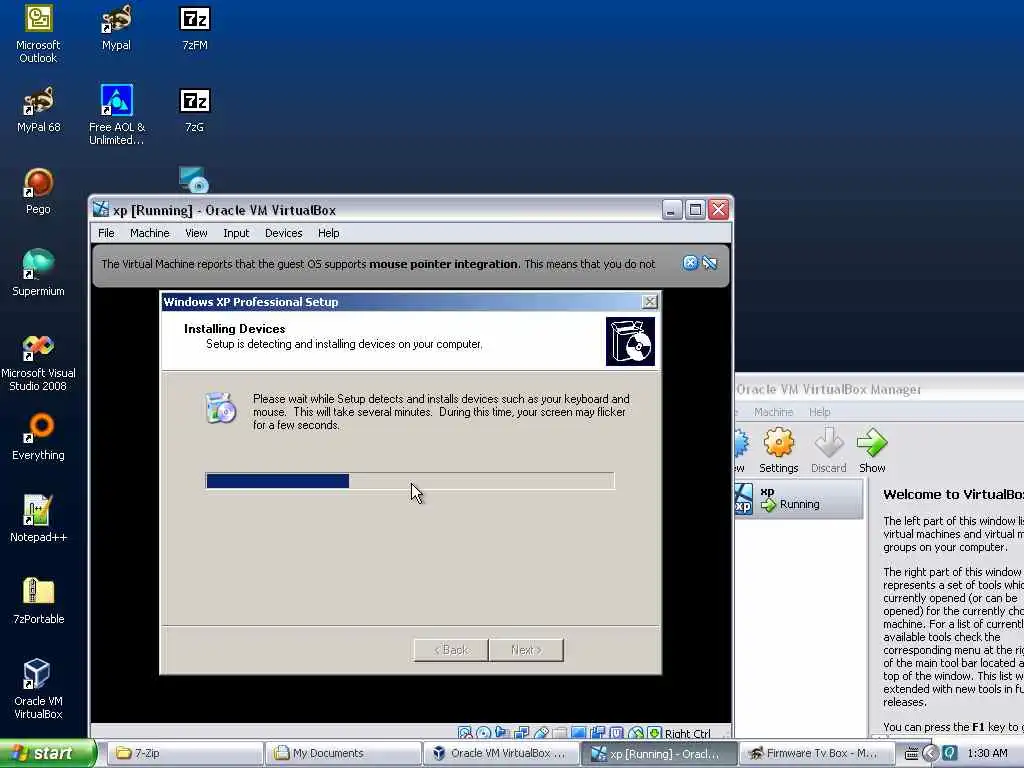Launch Oracle VM VirtualBox desktop icon
This screenshot has width=1024, height=768.
point(38,690)
